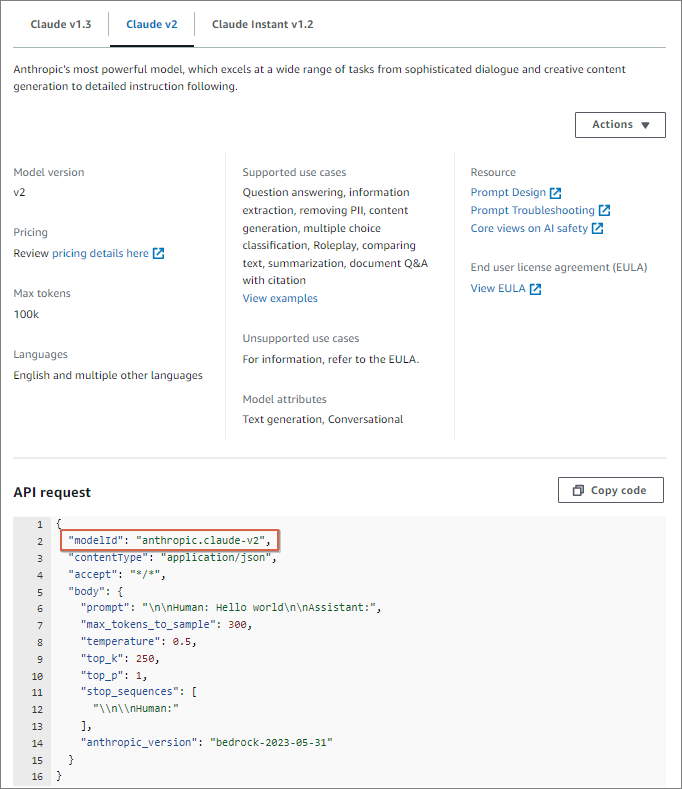The height and width of the screenshot is (789, 682).
Task: Click the Max tokens value 100k
Action: pos(26,314)
